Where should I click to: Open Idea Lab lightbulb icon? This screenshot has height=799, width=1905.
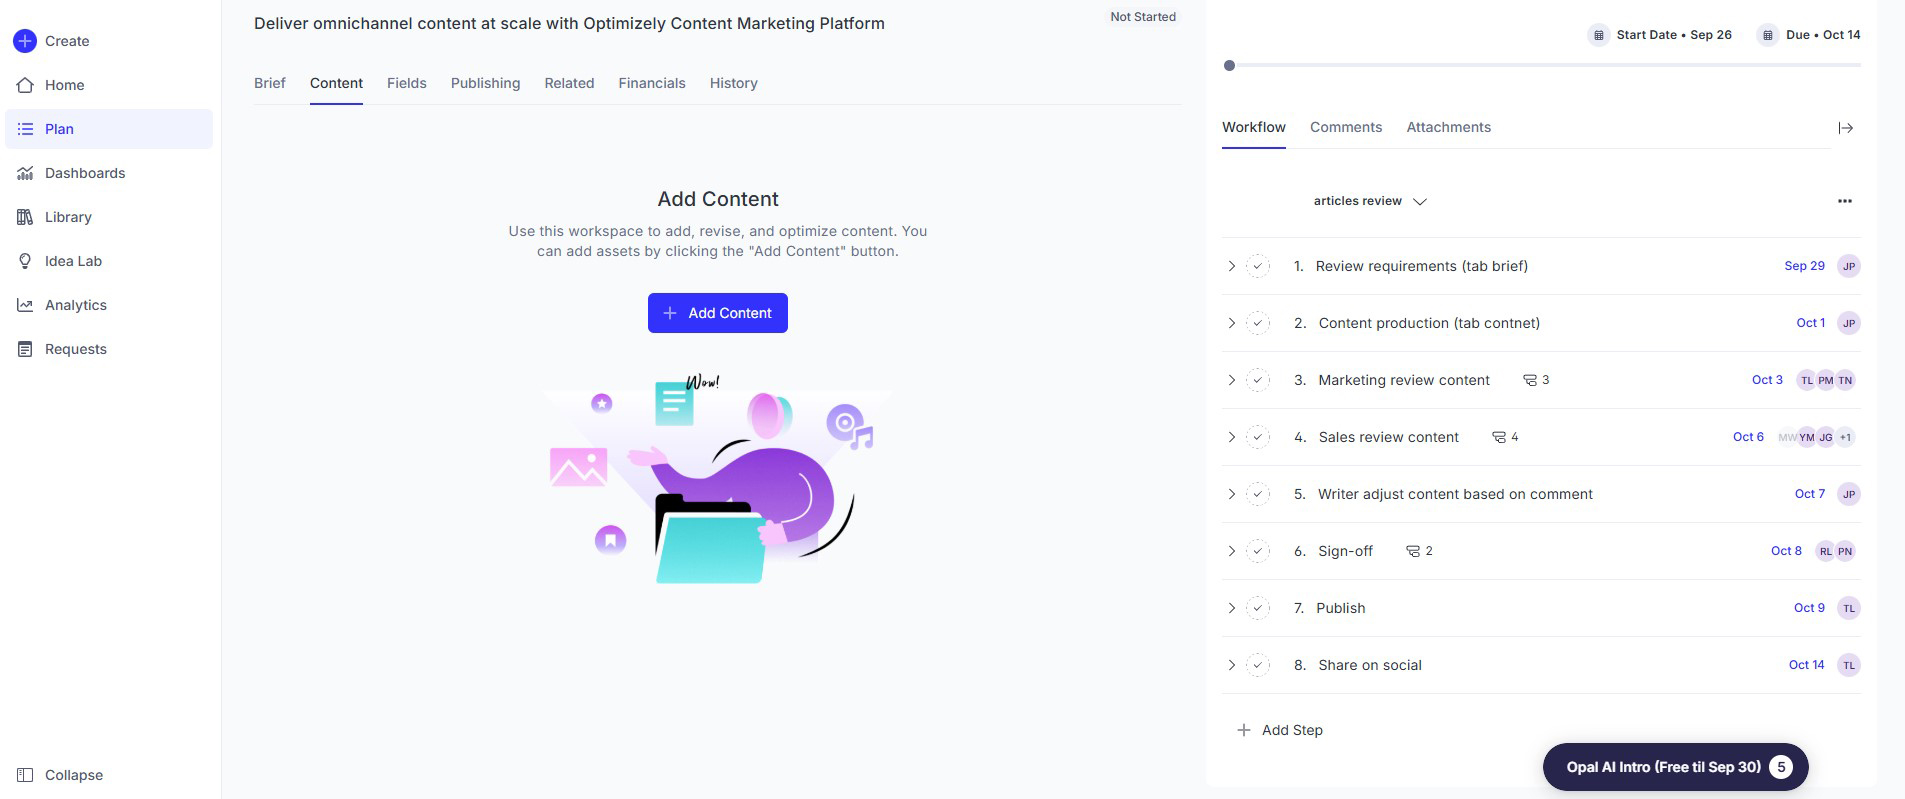tap(25, 261)
